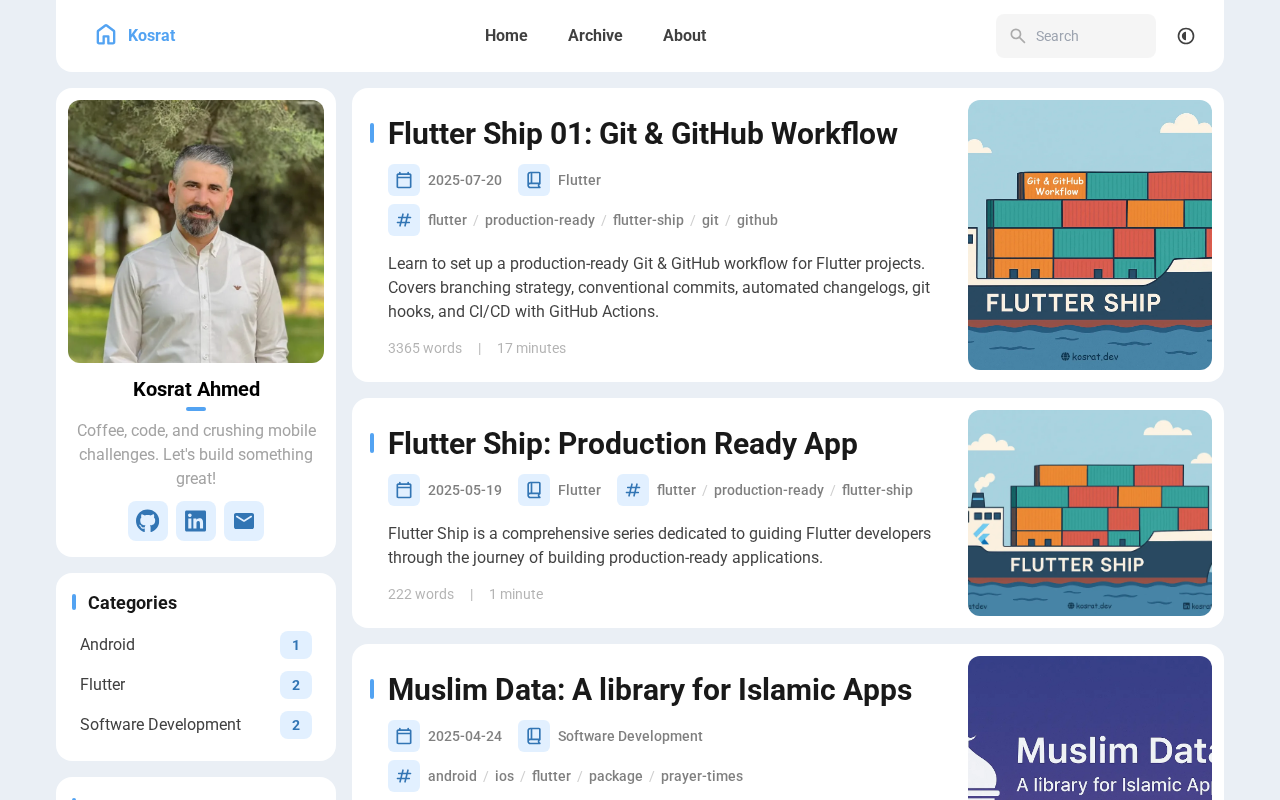Image resolution: width=1280 pixels, height=800 pixels.
Task: Click the Kosrat home logo icon
Action: point(106,35)
